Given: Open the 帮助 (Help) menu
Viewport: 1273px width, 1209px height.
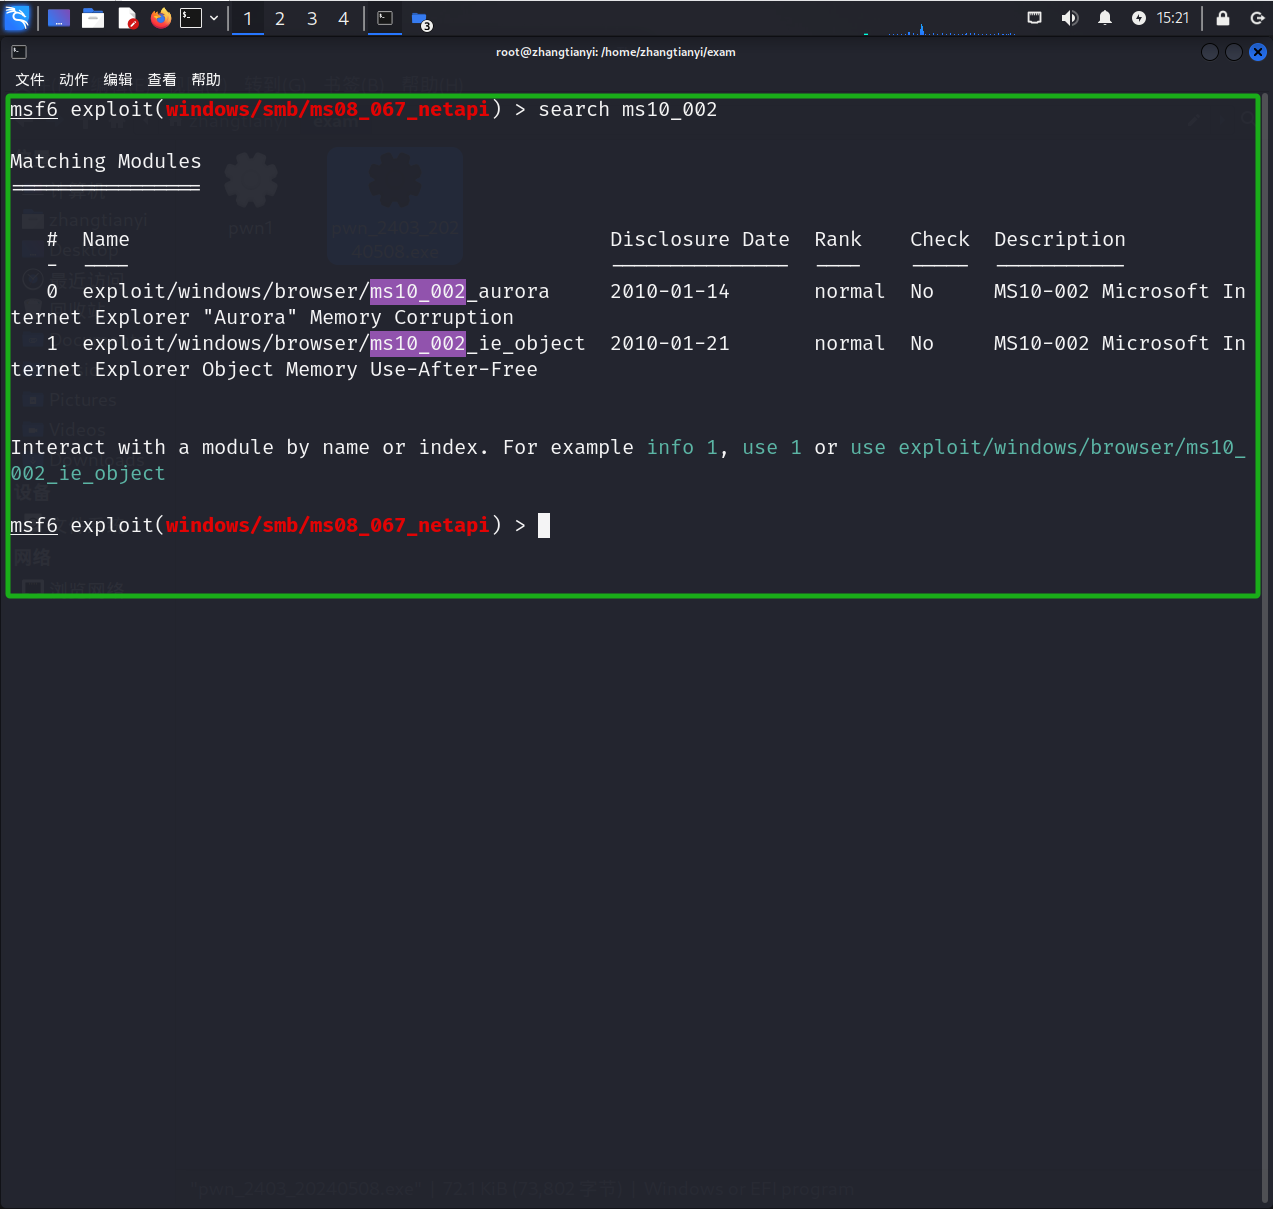Looking at the screenshot, I should tap(206, 80).
